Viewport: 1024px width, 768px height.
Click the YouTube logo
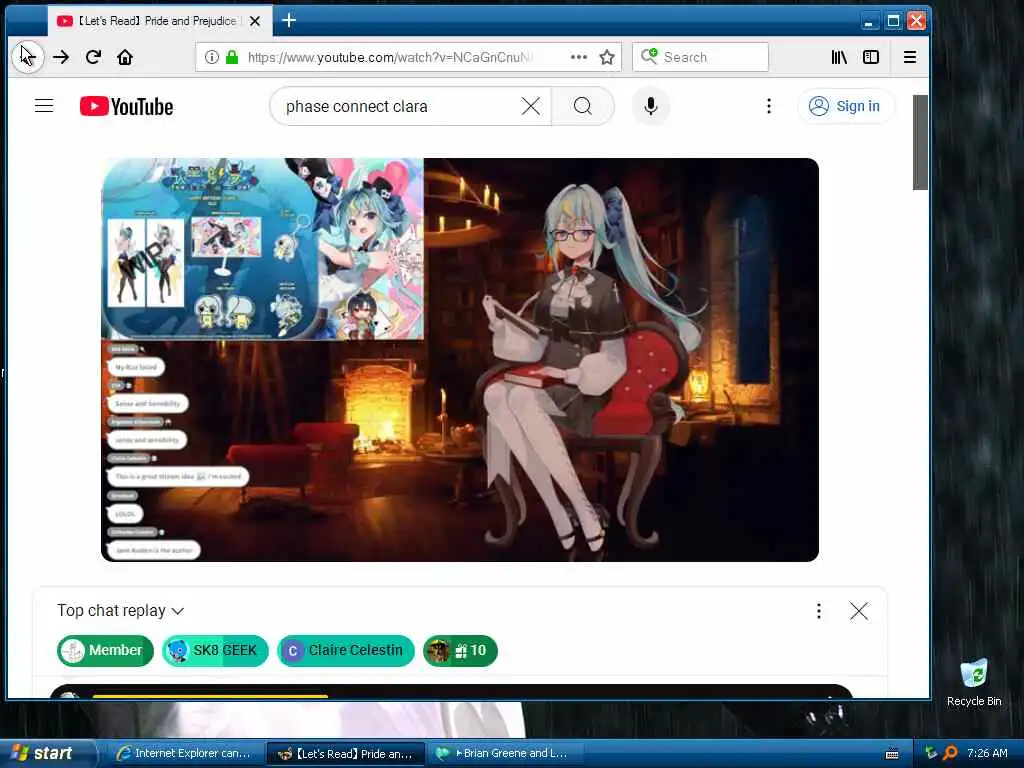click(x=127, y=106)
